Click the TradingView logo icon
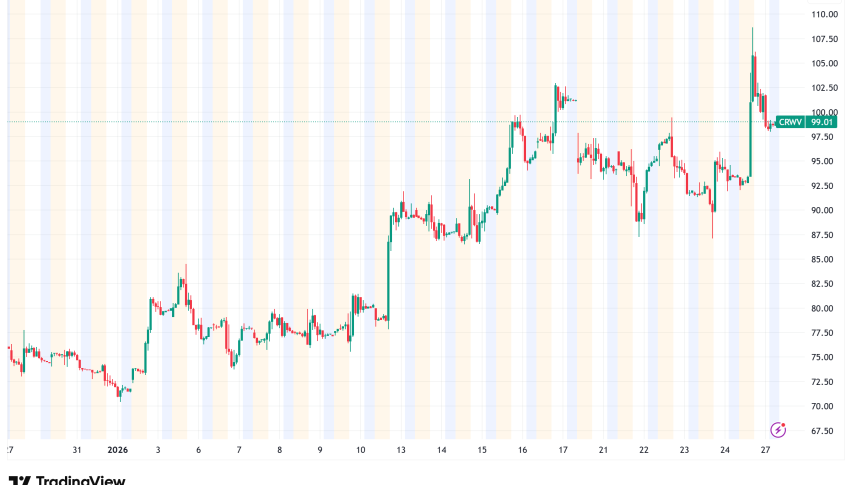This screenshot has height=485, width=852. pos(18,480)
